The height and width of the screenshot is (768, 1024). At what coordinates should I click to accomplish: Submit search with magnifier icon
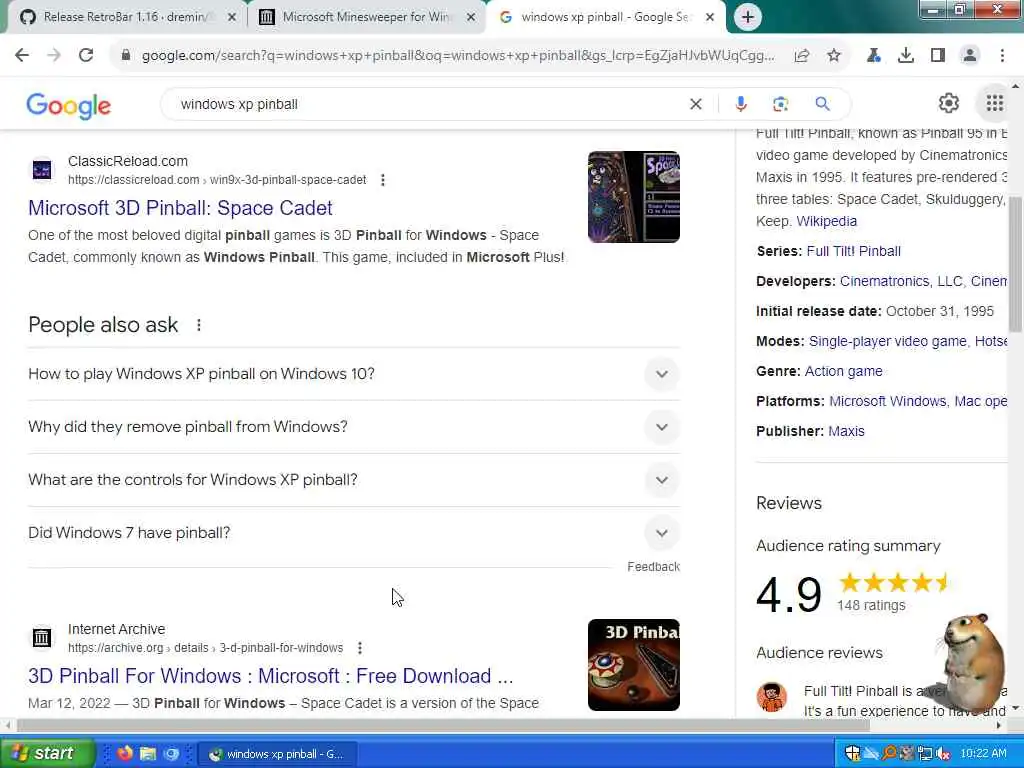822,104
